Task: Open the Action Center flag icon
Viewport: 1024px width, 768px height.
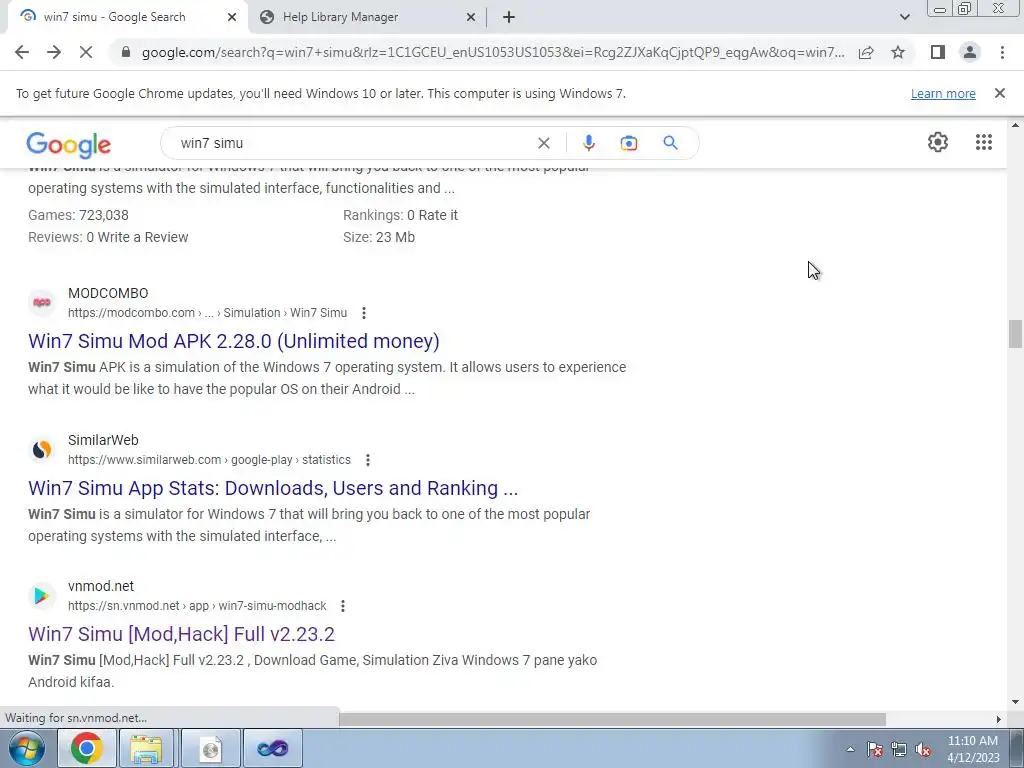Action: (875, 749)
